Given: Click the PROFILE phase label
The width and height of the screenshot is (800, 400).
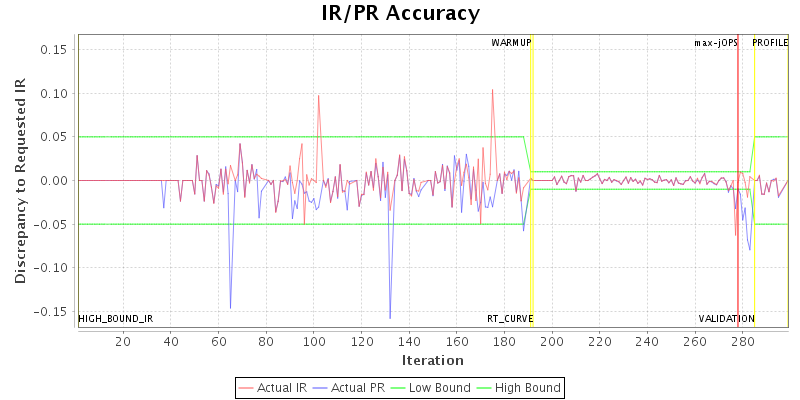Looking at the screenshot, I should click(770, 43).
